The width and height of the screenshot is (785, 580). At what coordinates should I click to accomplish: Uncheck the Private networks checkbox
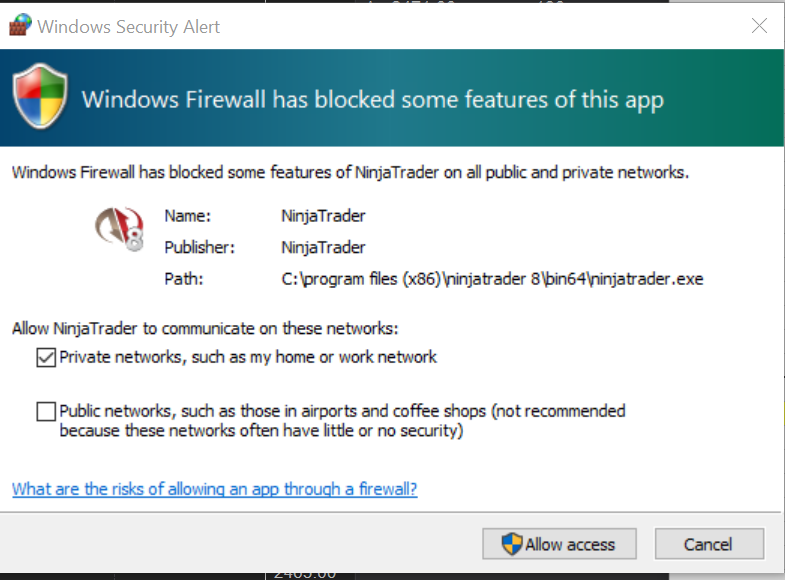46,357
